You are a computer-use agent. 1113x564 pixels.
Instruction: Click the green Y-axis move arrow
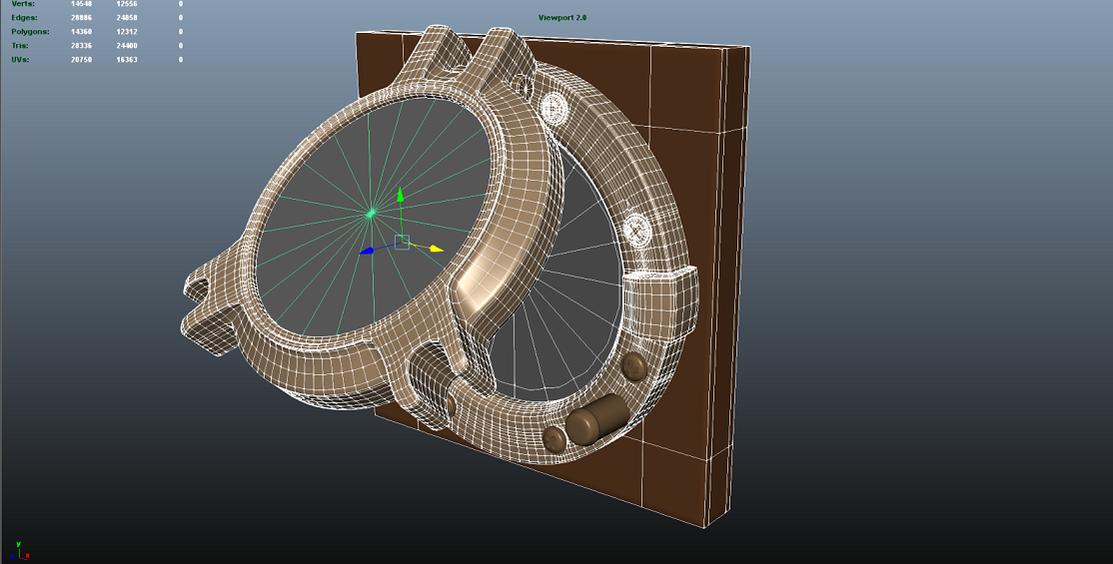coord(400,195)
